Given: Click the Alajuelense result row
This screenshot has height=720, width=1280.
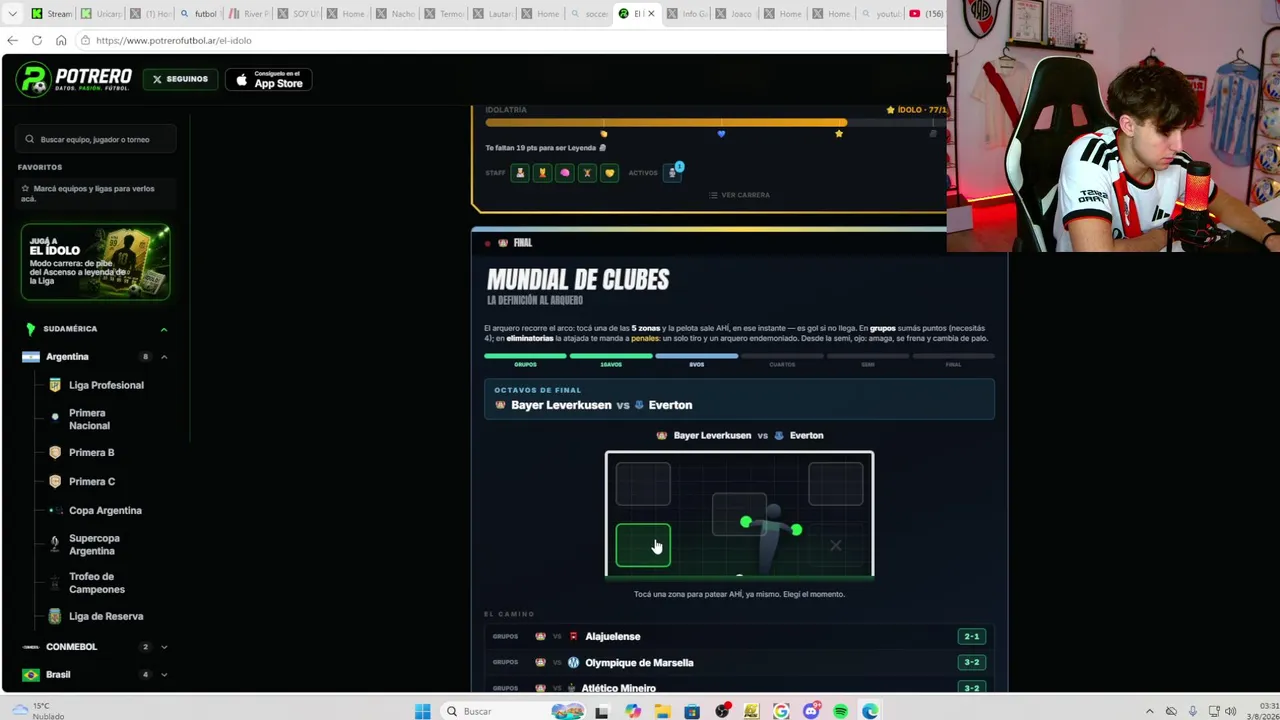Looking at the screenshot, I should (739, 636).
